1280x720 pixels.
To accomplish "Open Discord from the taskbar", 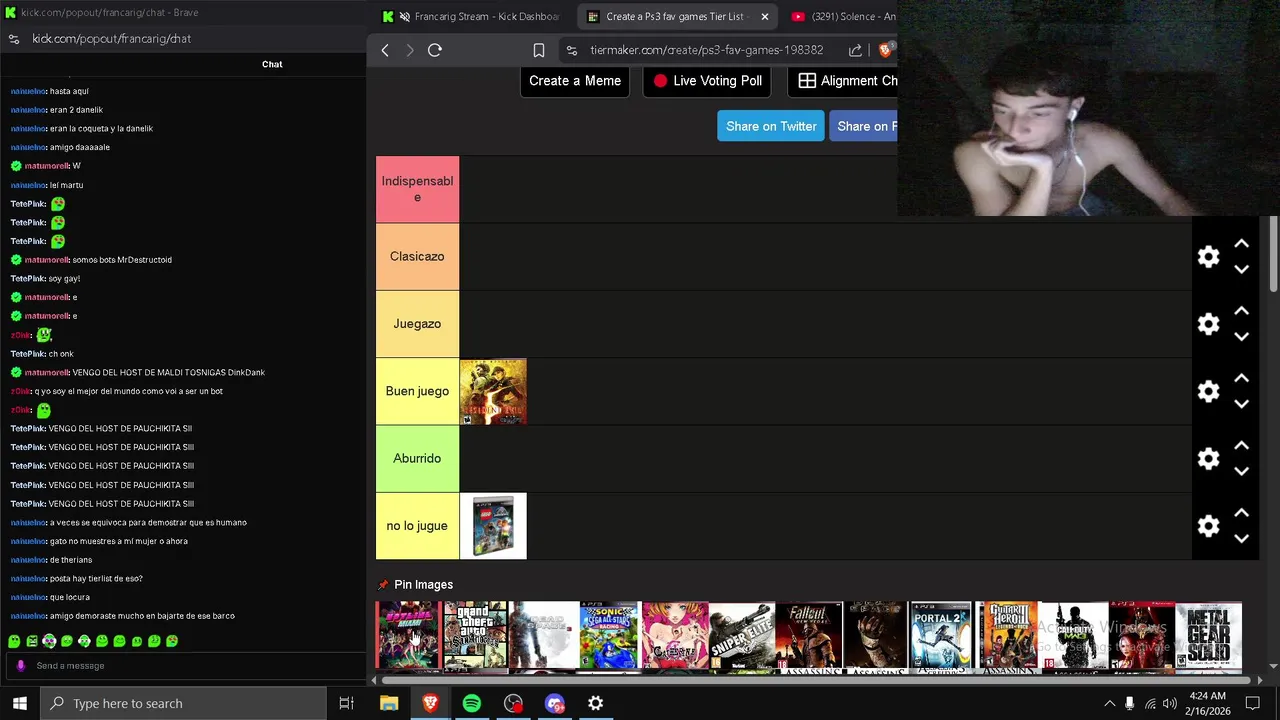I will 555,704.
